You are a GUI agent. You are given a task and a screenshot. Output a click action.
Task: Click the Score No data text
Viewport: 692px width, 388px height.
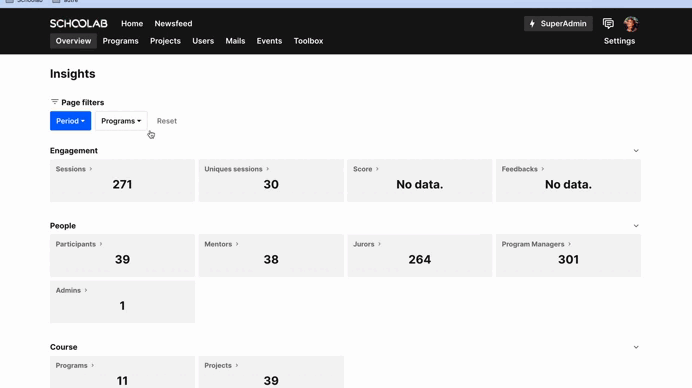click(420, 185)
